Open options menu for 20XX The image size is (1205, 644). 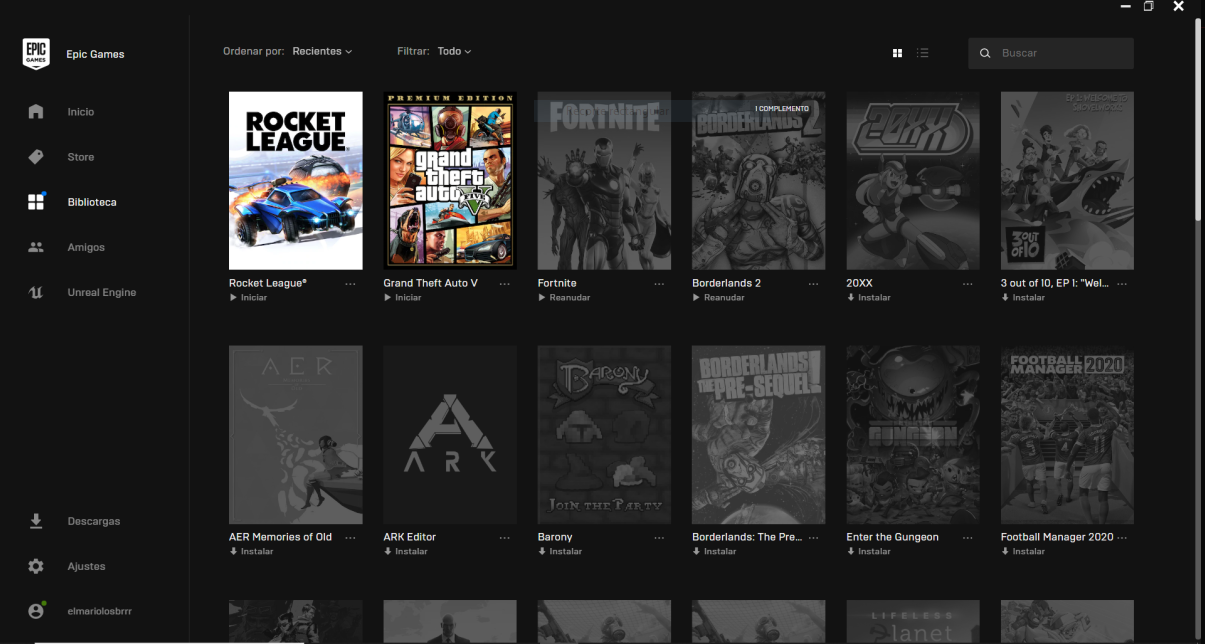(967, 284)
